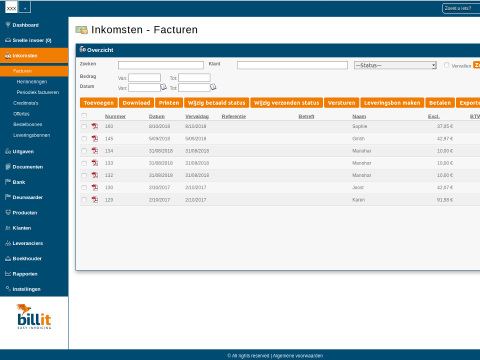Screen dimensions: 480x360
Task: Open the PDF icon of invoice 134
Action: click(95, 151)
